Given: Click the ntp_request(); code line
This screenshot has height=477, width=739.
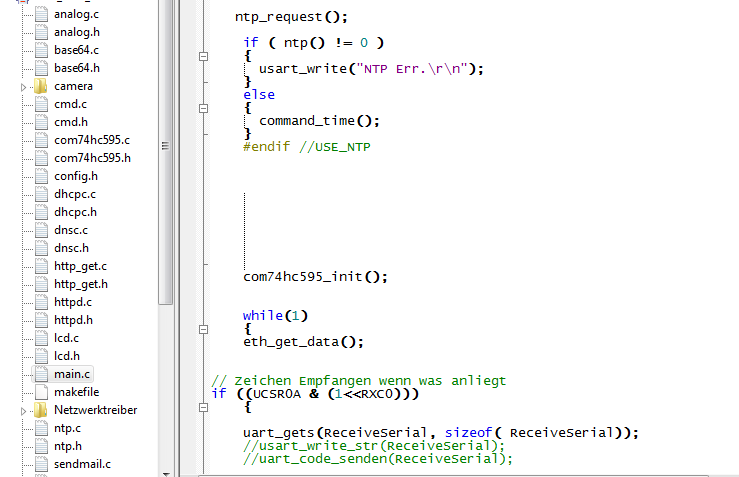Looking at the screenshot, I should click(291, 17).
